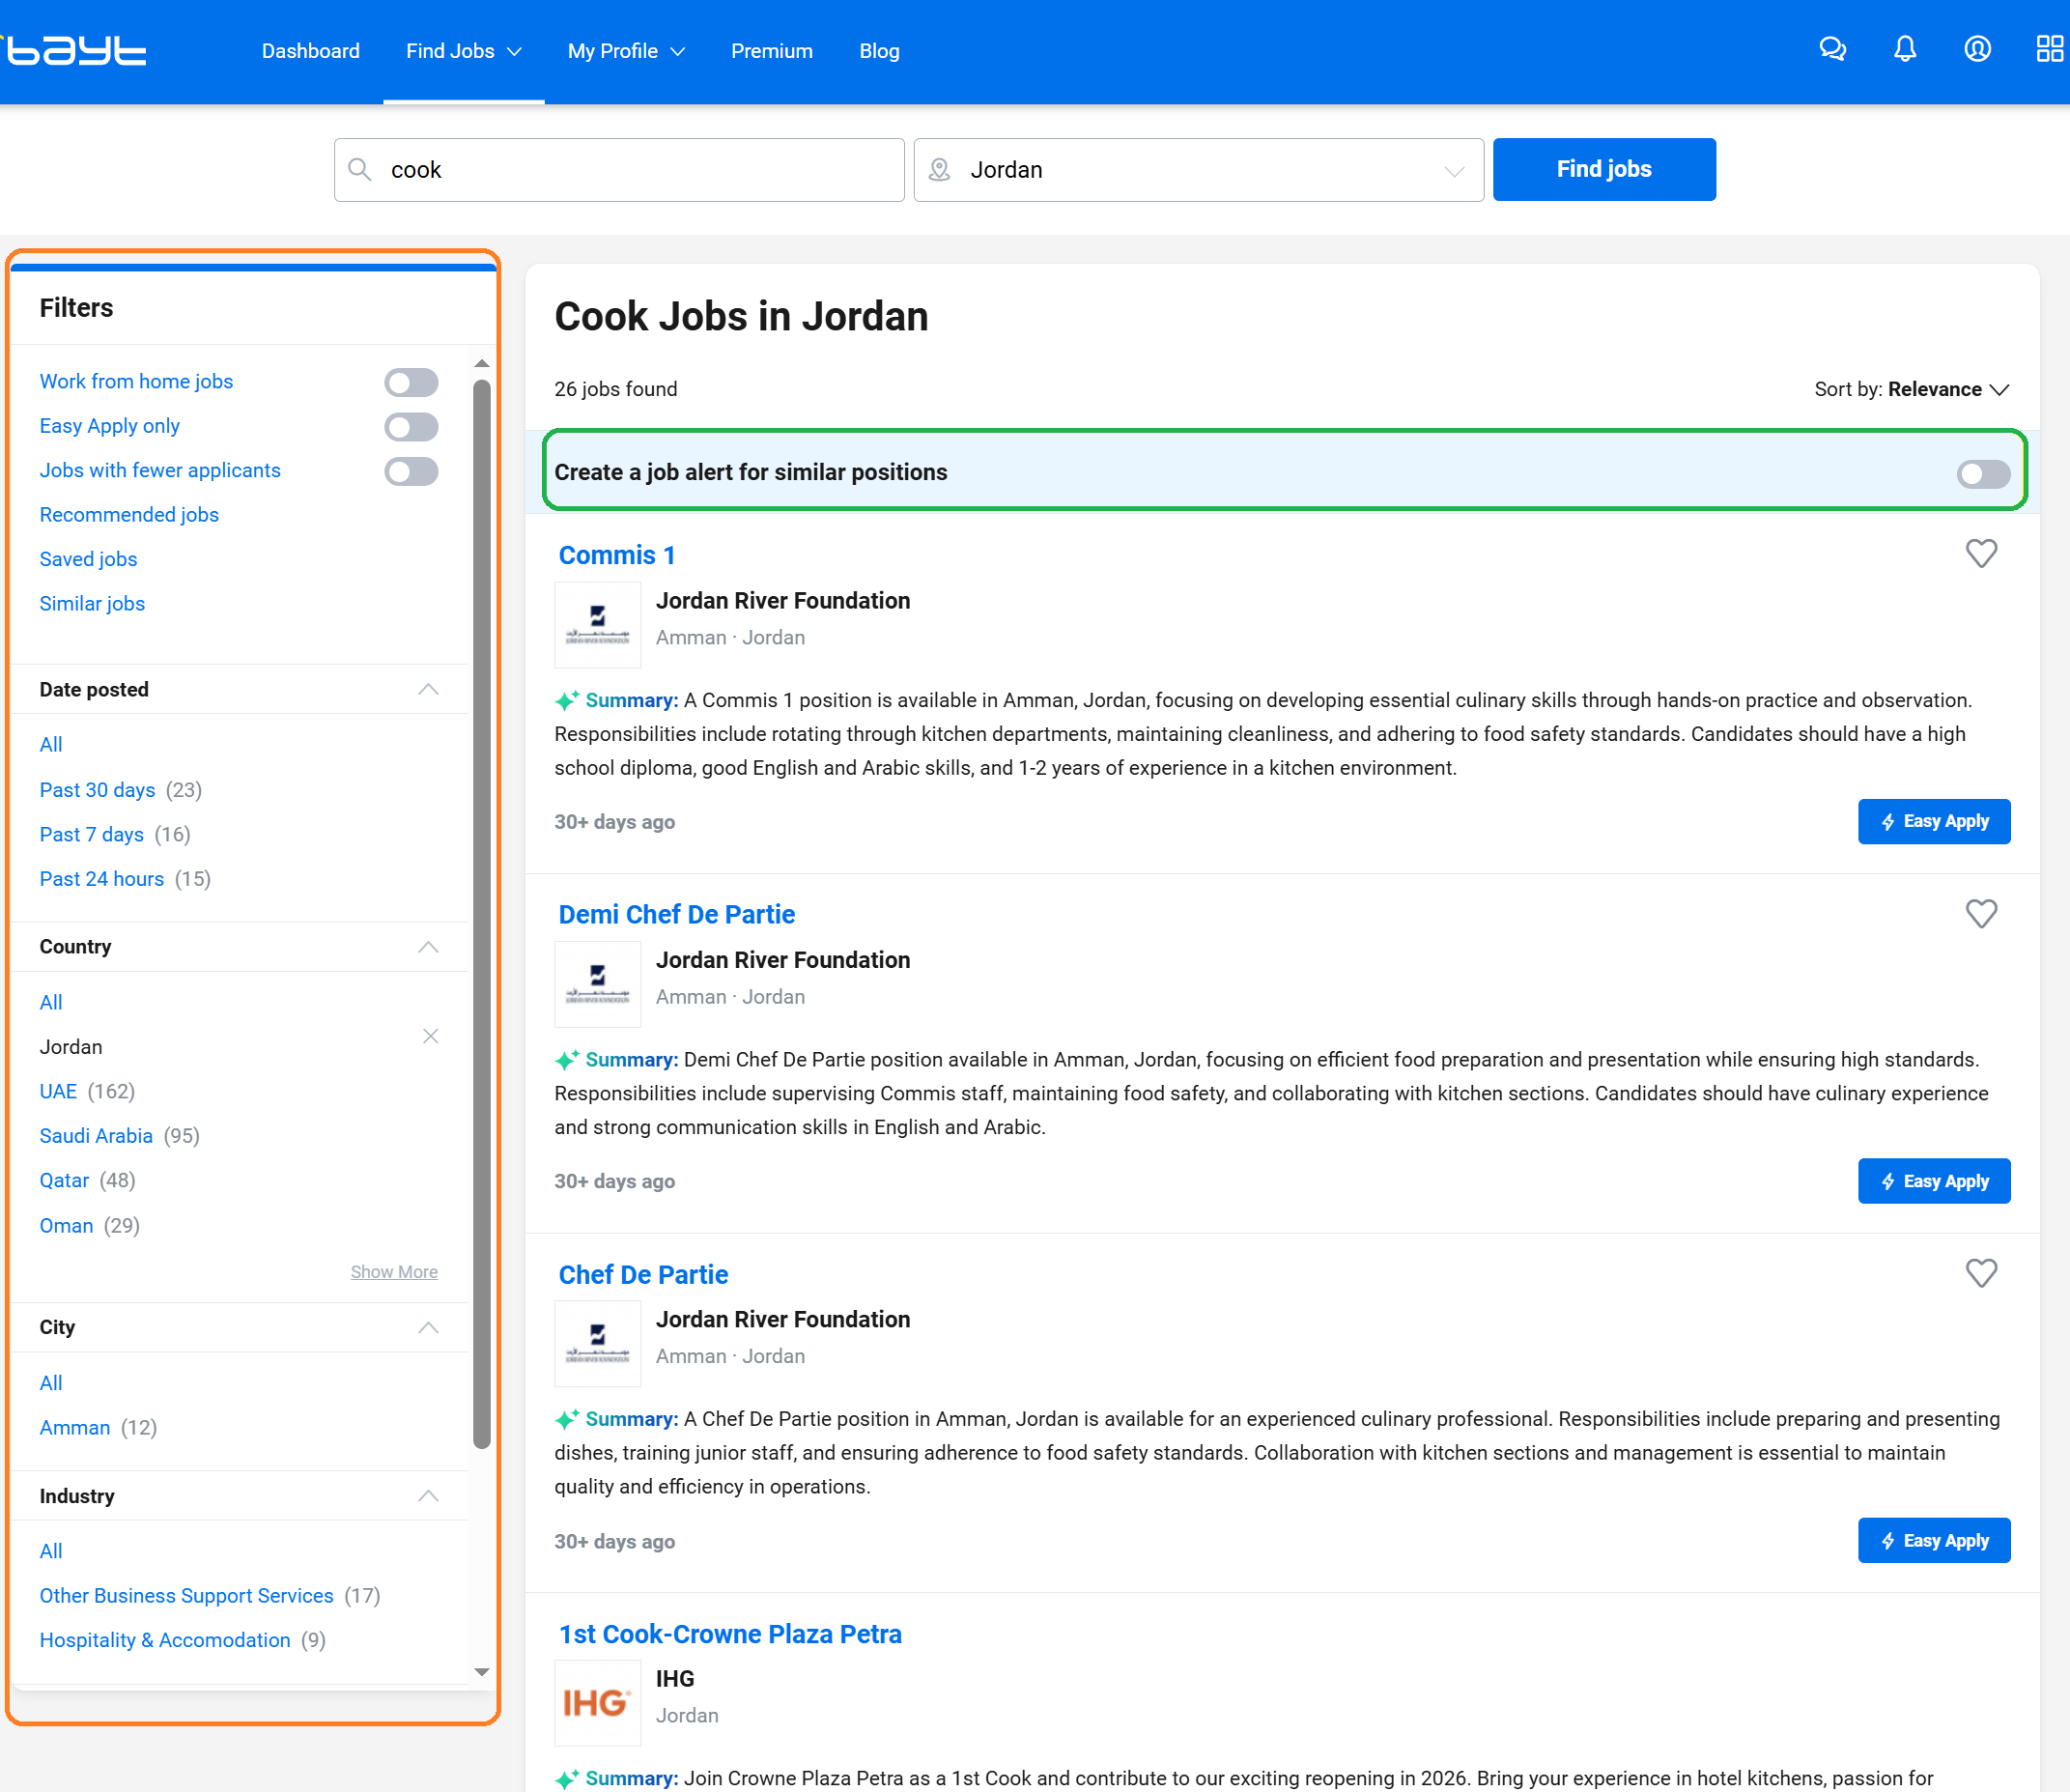Screen dimensions: 2070x1792
Task: Click Show More under Country
Action: point(394,1271)
